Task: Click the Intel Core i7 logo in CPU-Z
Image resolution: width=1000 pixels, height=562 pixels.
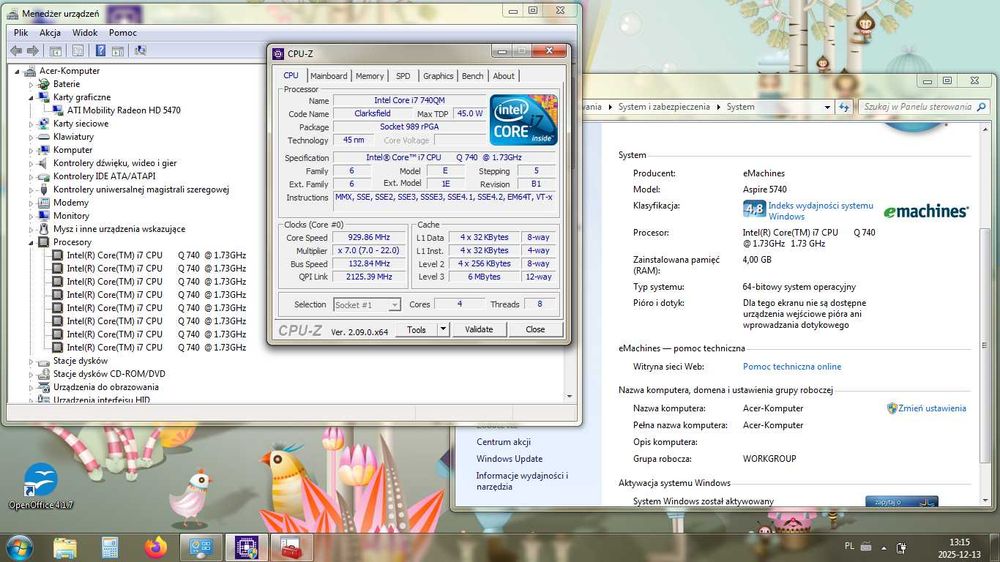Action: 523,120
